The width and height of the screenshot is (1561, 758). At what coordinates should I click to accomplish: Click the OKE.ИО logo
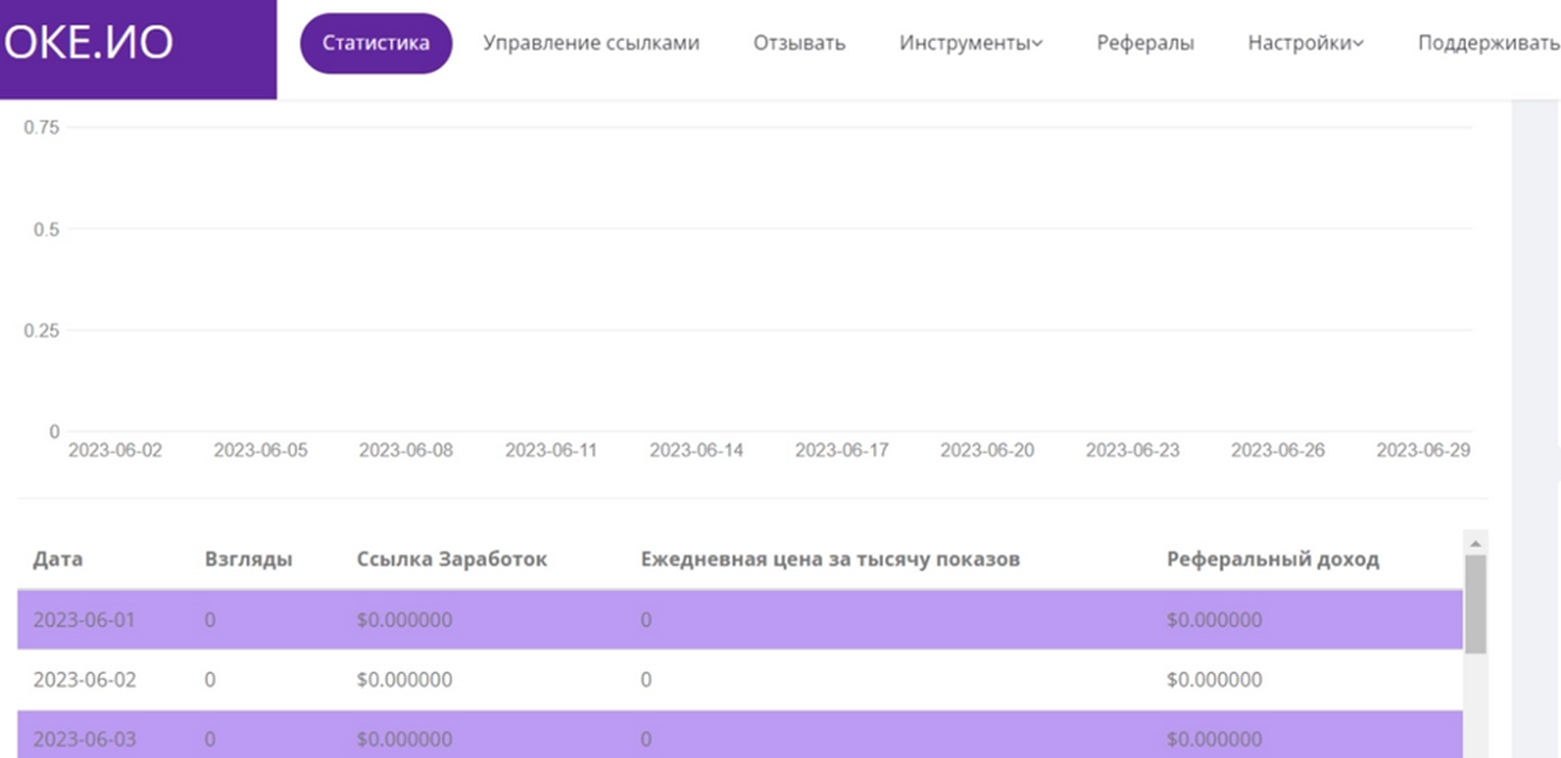tap(90, 42)
